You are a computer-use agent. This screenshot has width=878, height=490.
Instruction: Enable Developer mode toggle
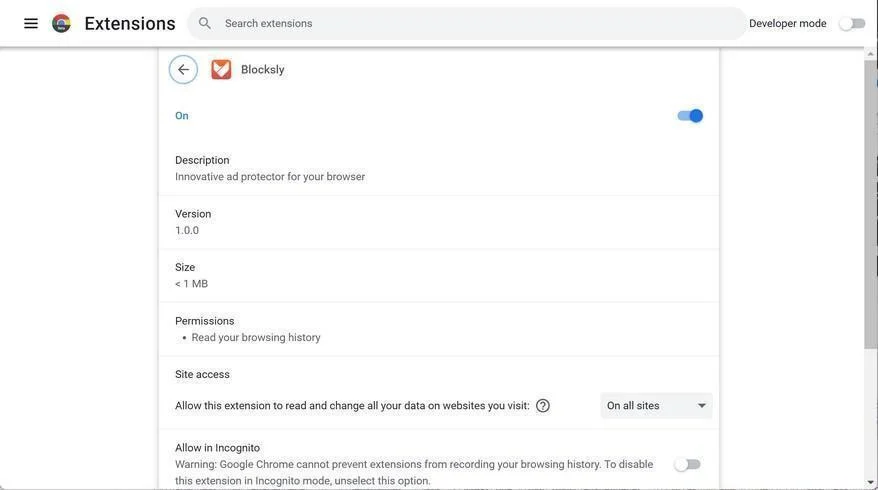coord(852,24)
